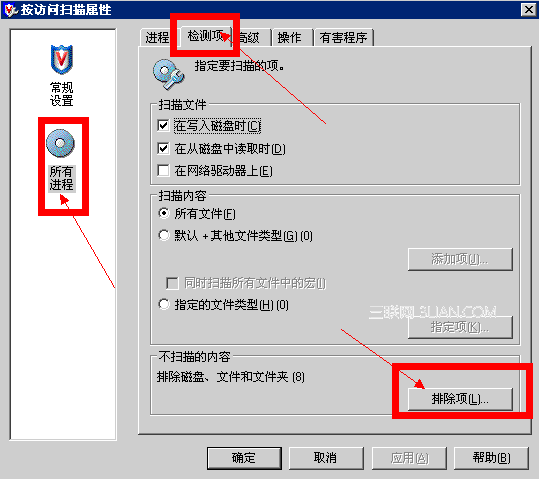Confirm with the 确定 button
539x479 pixels.
click(244, 458)
